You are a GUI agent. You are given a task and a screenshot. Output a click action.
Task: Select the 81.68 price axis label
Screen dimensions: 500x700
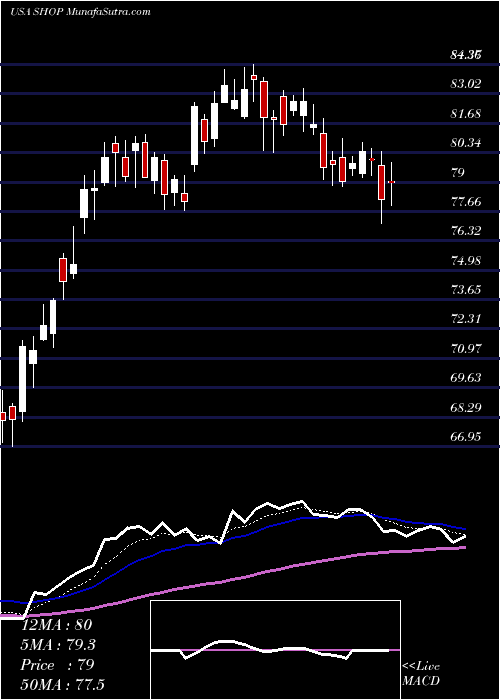(x=466, y=114)
